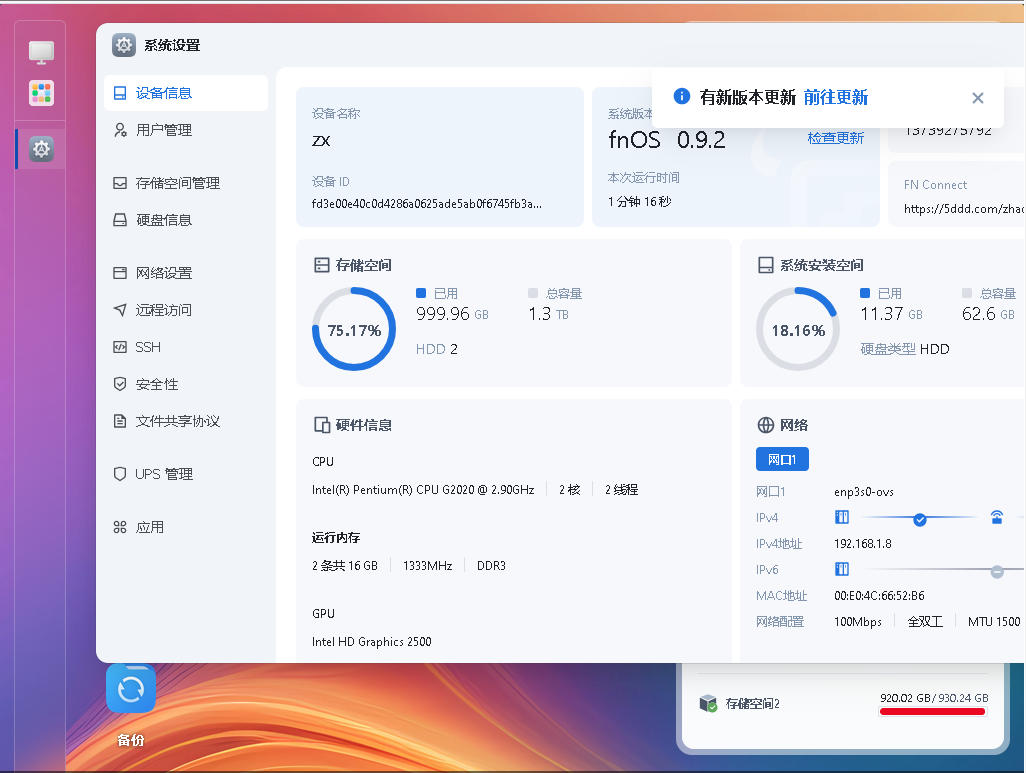The height and width of the screenshot is (773, 1026).
Task: Click the 920.02 GB / 930.24 GB text
Action: point(934,698)
